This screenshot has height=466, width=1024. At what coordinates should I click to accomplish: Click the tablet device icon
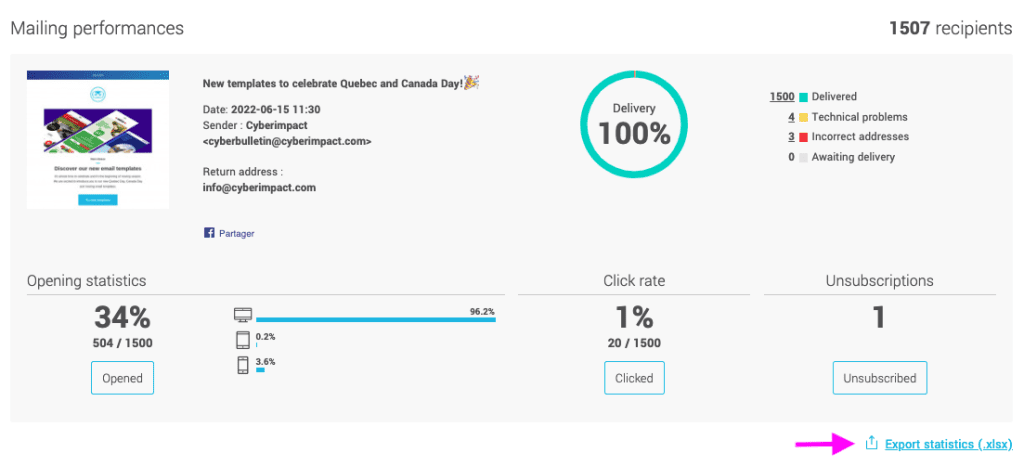click(x=243, y=340)
